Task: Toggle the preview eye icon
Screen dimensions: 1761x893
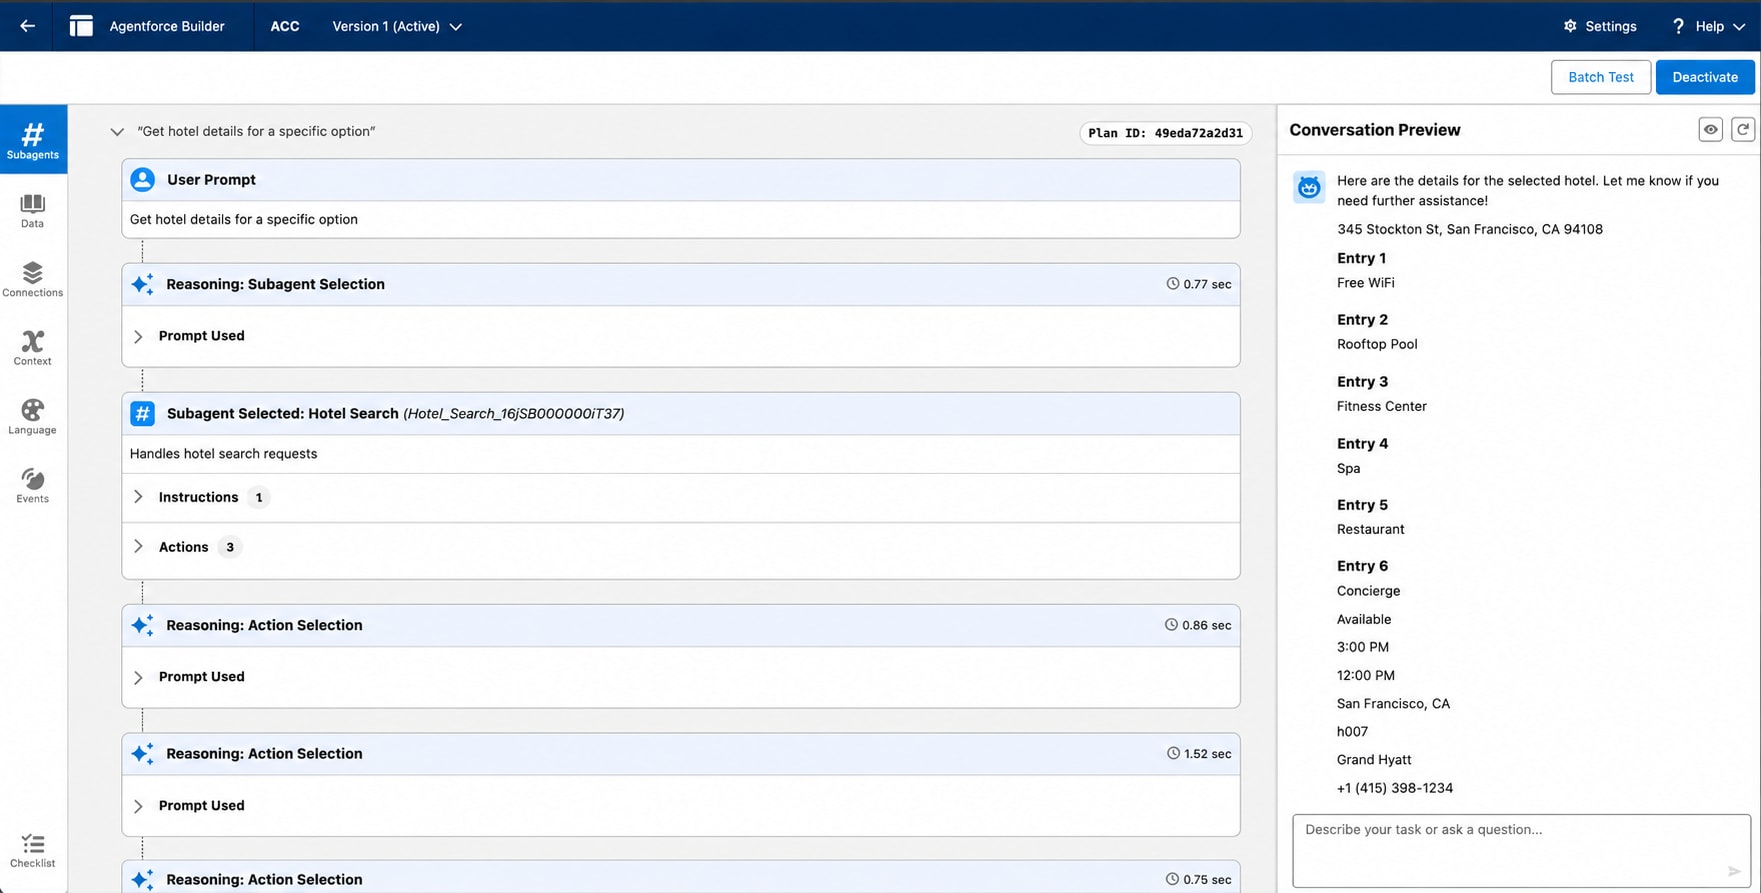Action: click(1711, 129)
